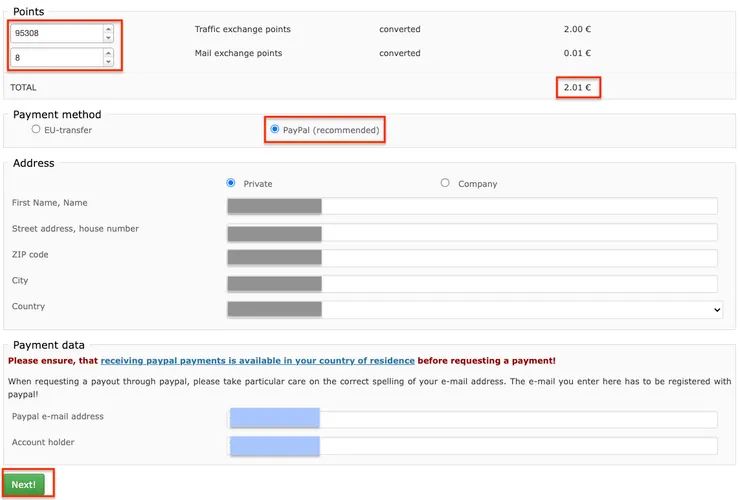The height and width of the screenshot is (500, 740).
Task: Click the City input field
Action: tap(472, 284)
